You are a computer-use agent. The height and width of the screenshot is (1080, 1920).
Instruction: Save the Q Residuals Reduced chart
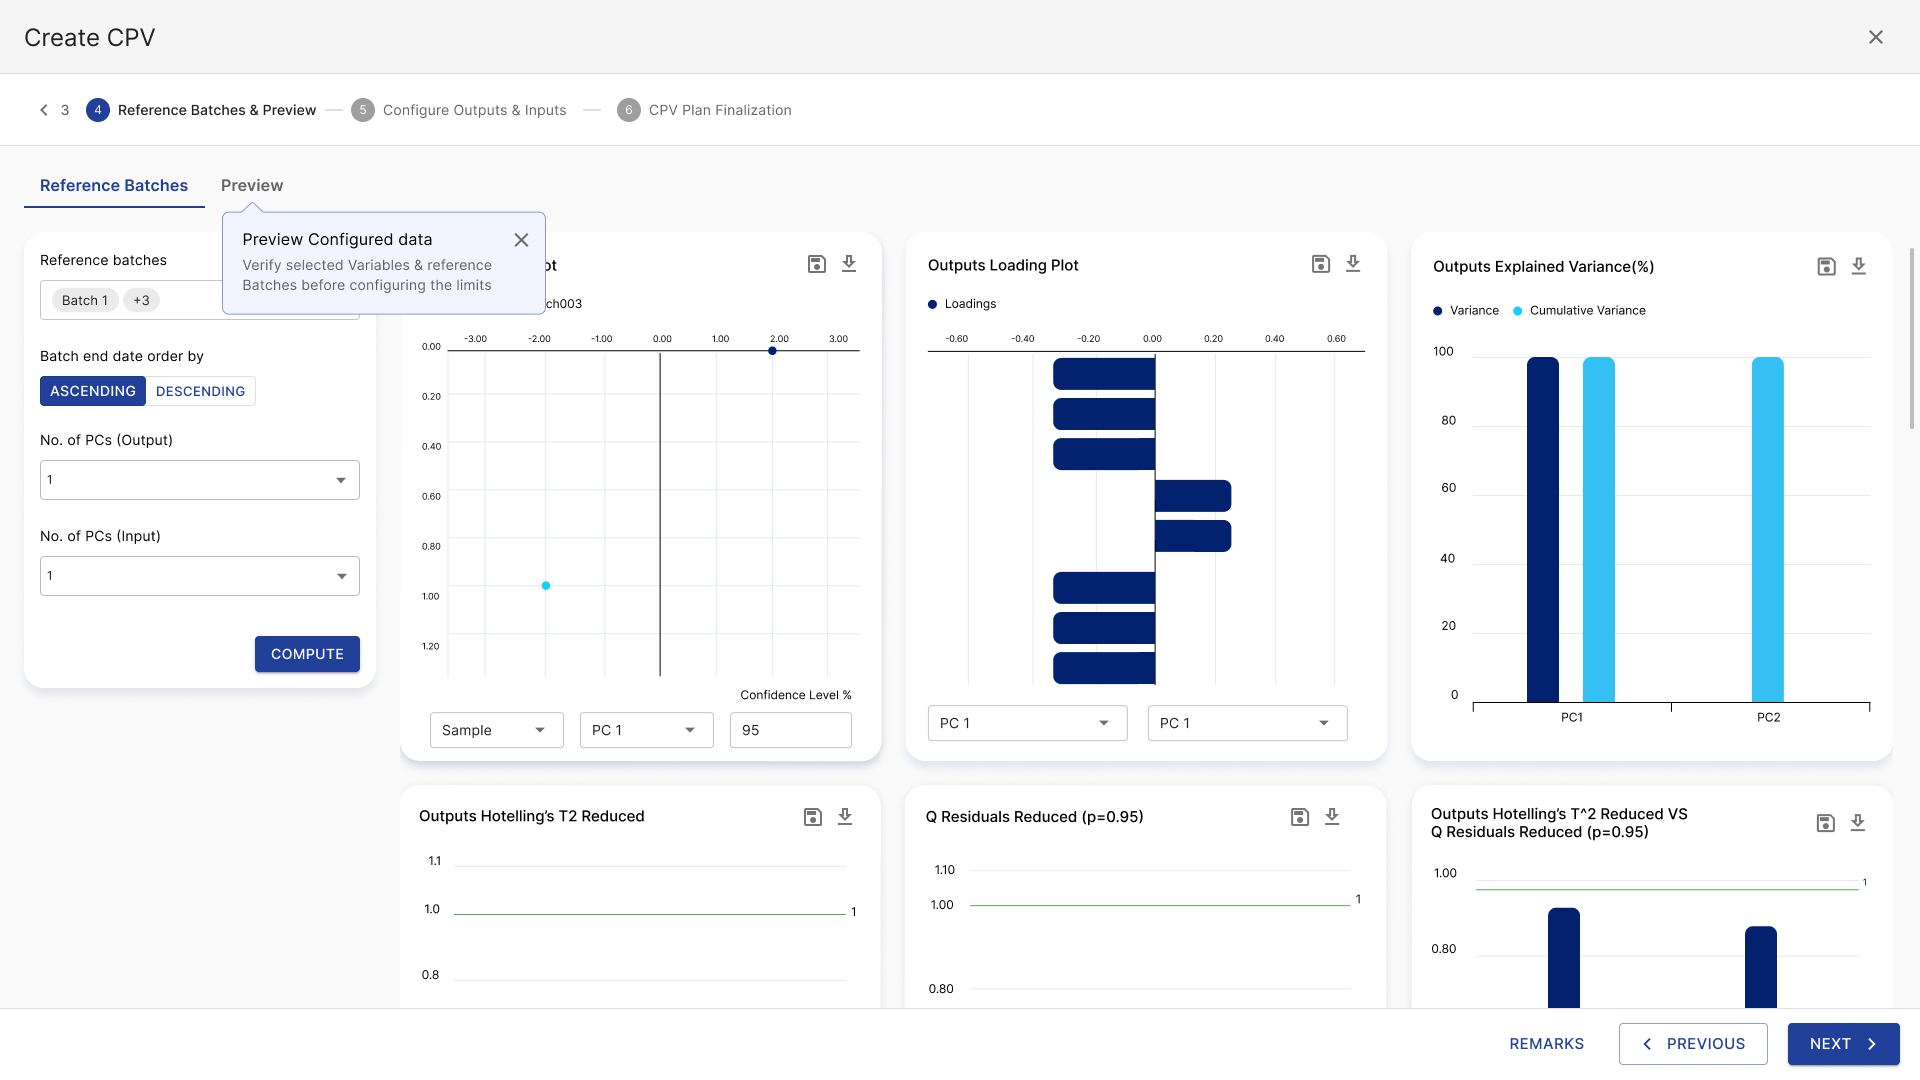pos(1300,817)
